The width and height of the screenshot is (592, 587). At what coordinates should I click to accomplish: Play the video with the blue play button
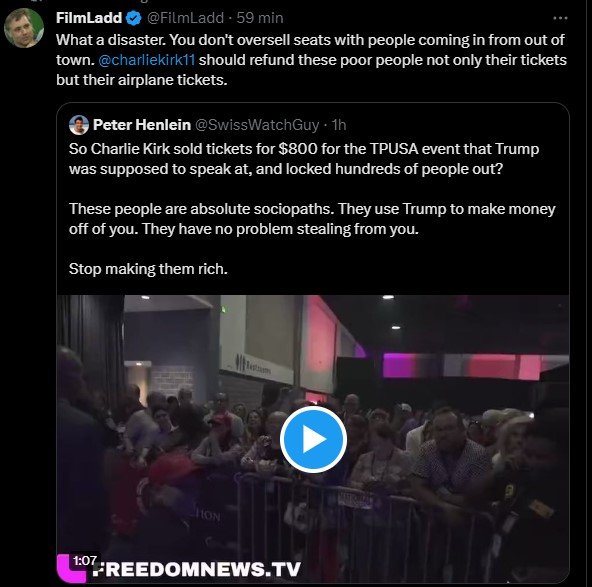coord(313,439)
